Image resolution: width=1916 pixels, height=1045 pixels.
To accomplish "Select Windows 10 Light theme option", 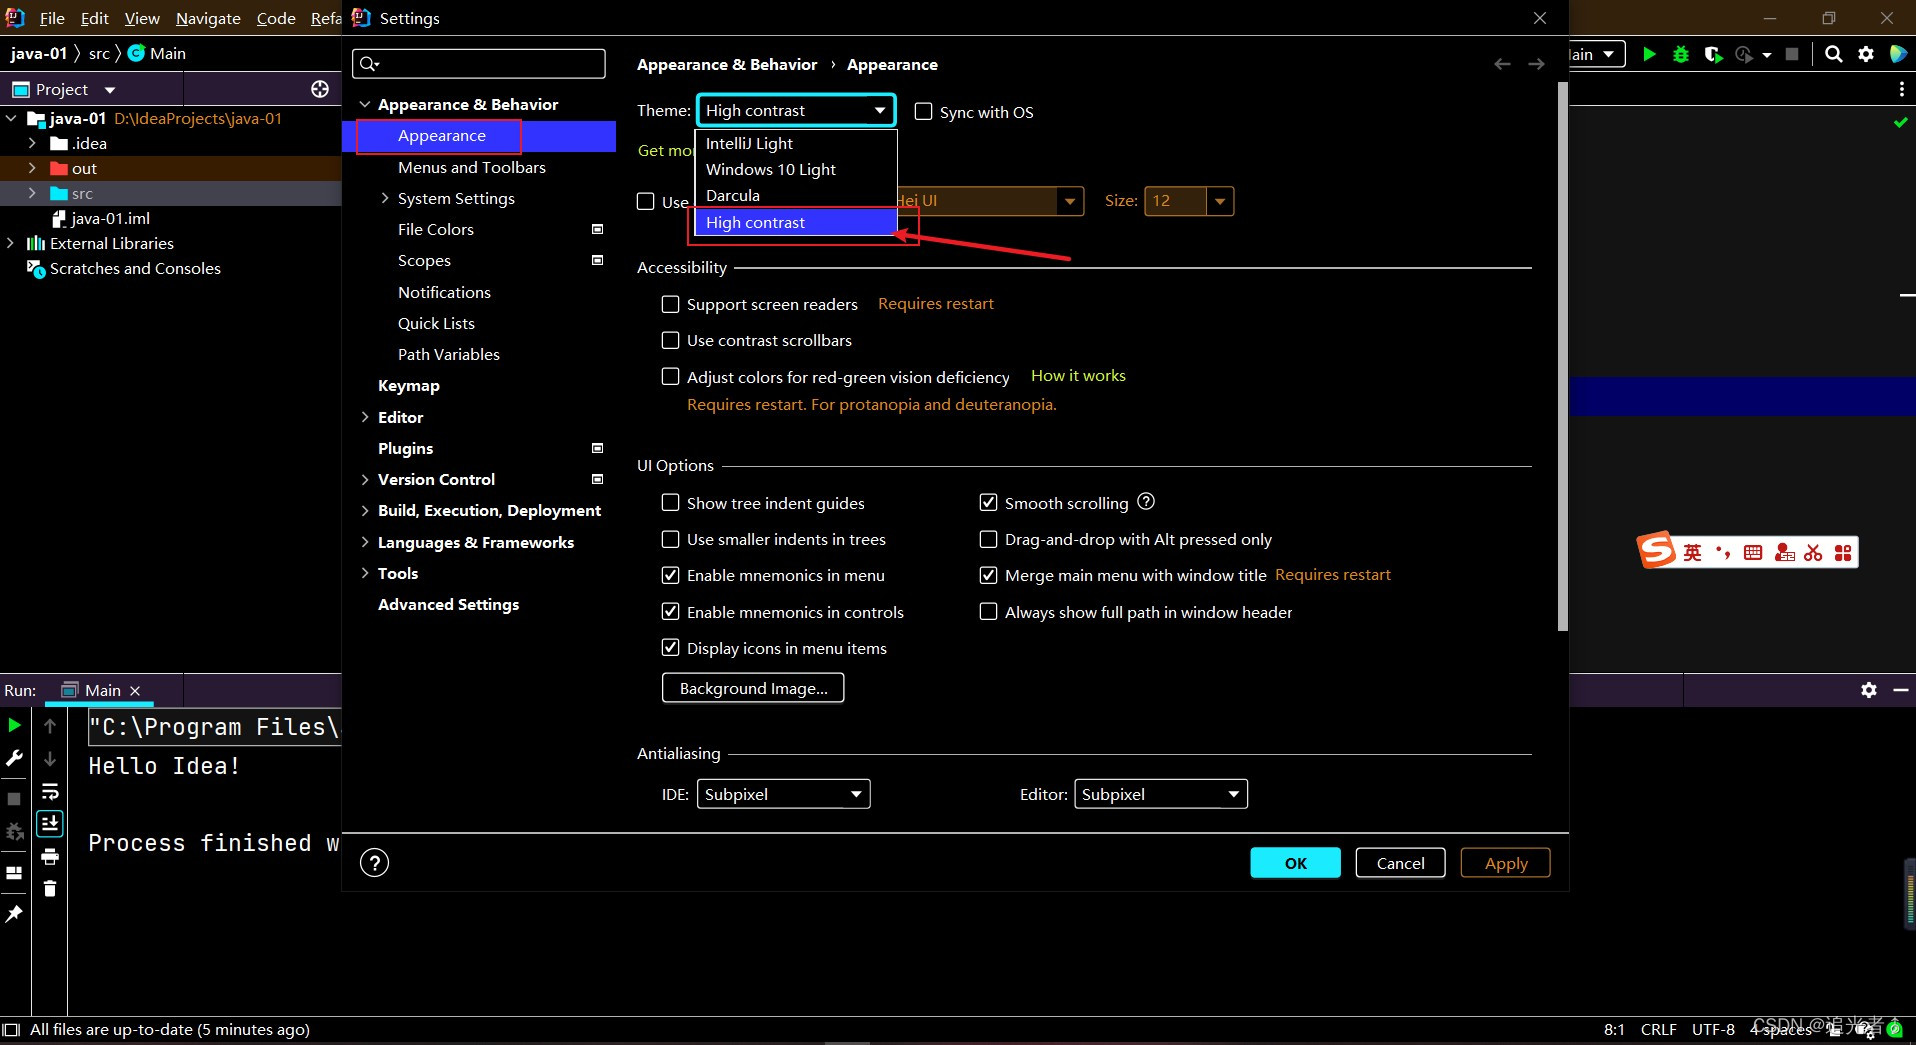I will click(x=796, y=170).
